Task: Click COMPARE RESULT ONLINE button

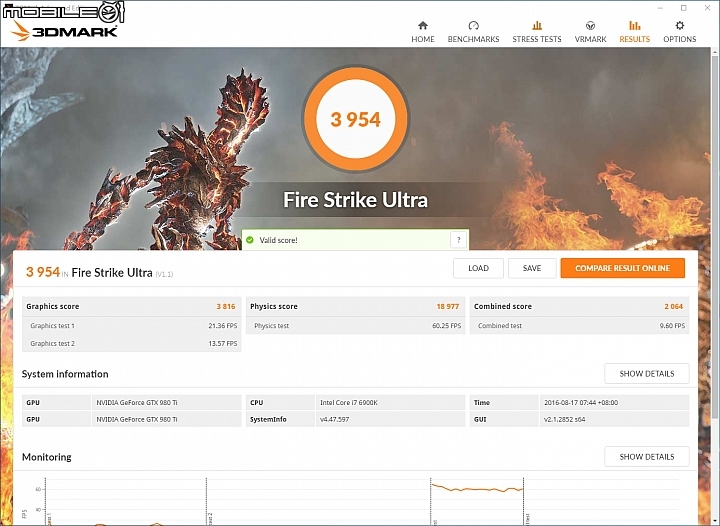Action: coord(622,268)
